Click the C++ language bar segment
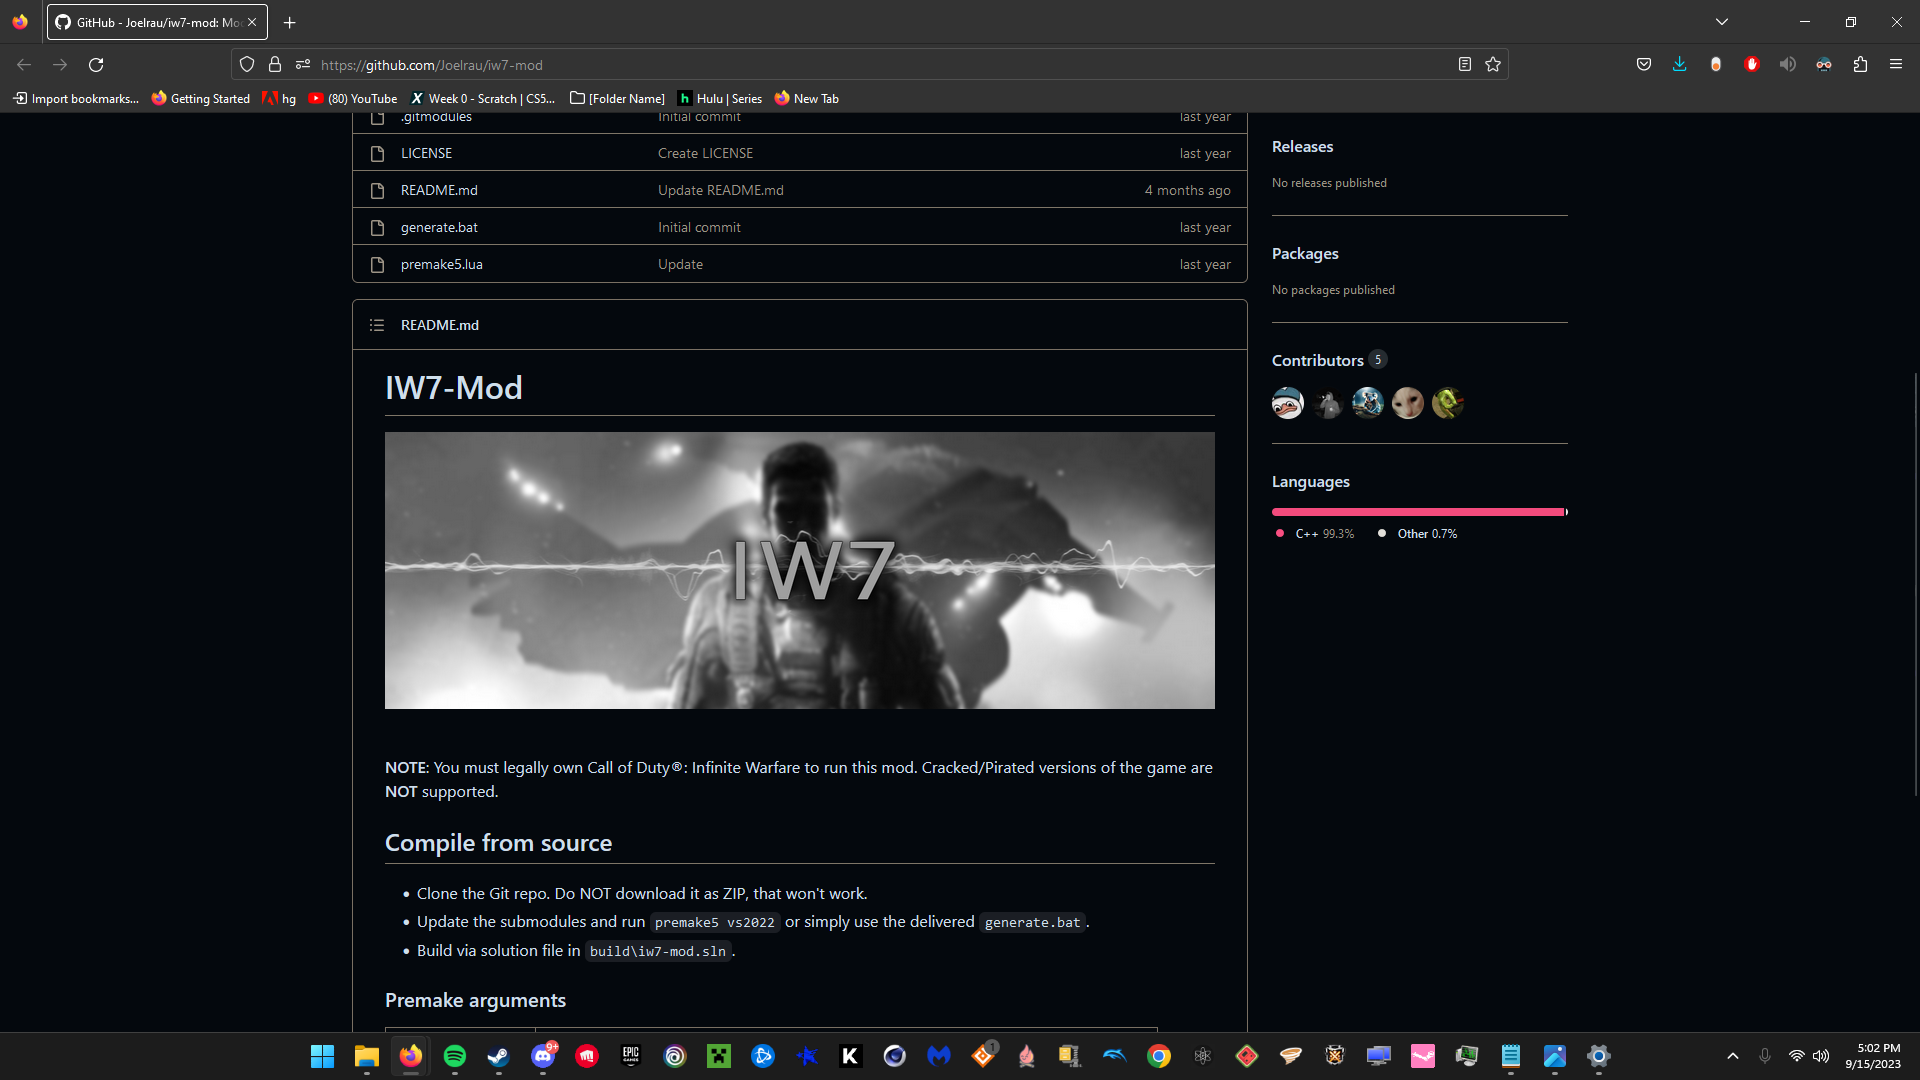Image resolution: width=1920 pixels, height=1080 pixels. coord(1416,512)
